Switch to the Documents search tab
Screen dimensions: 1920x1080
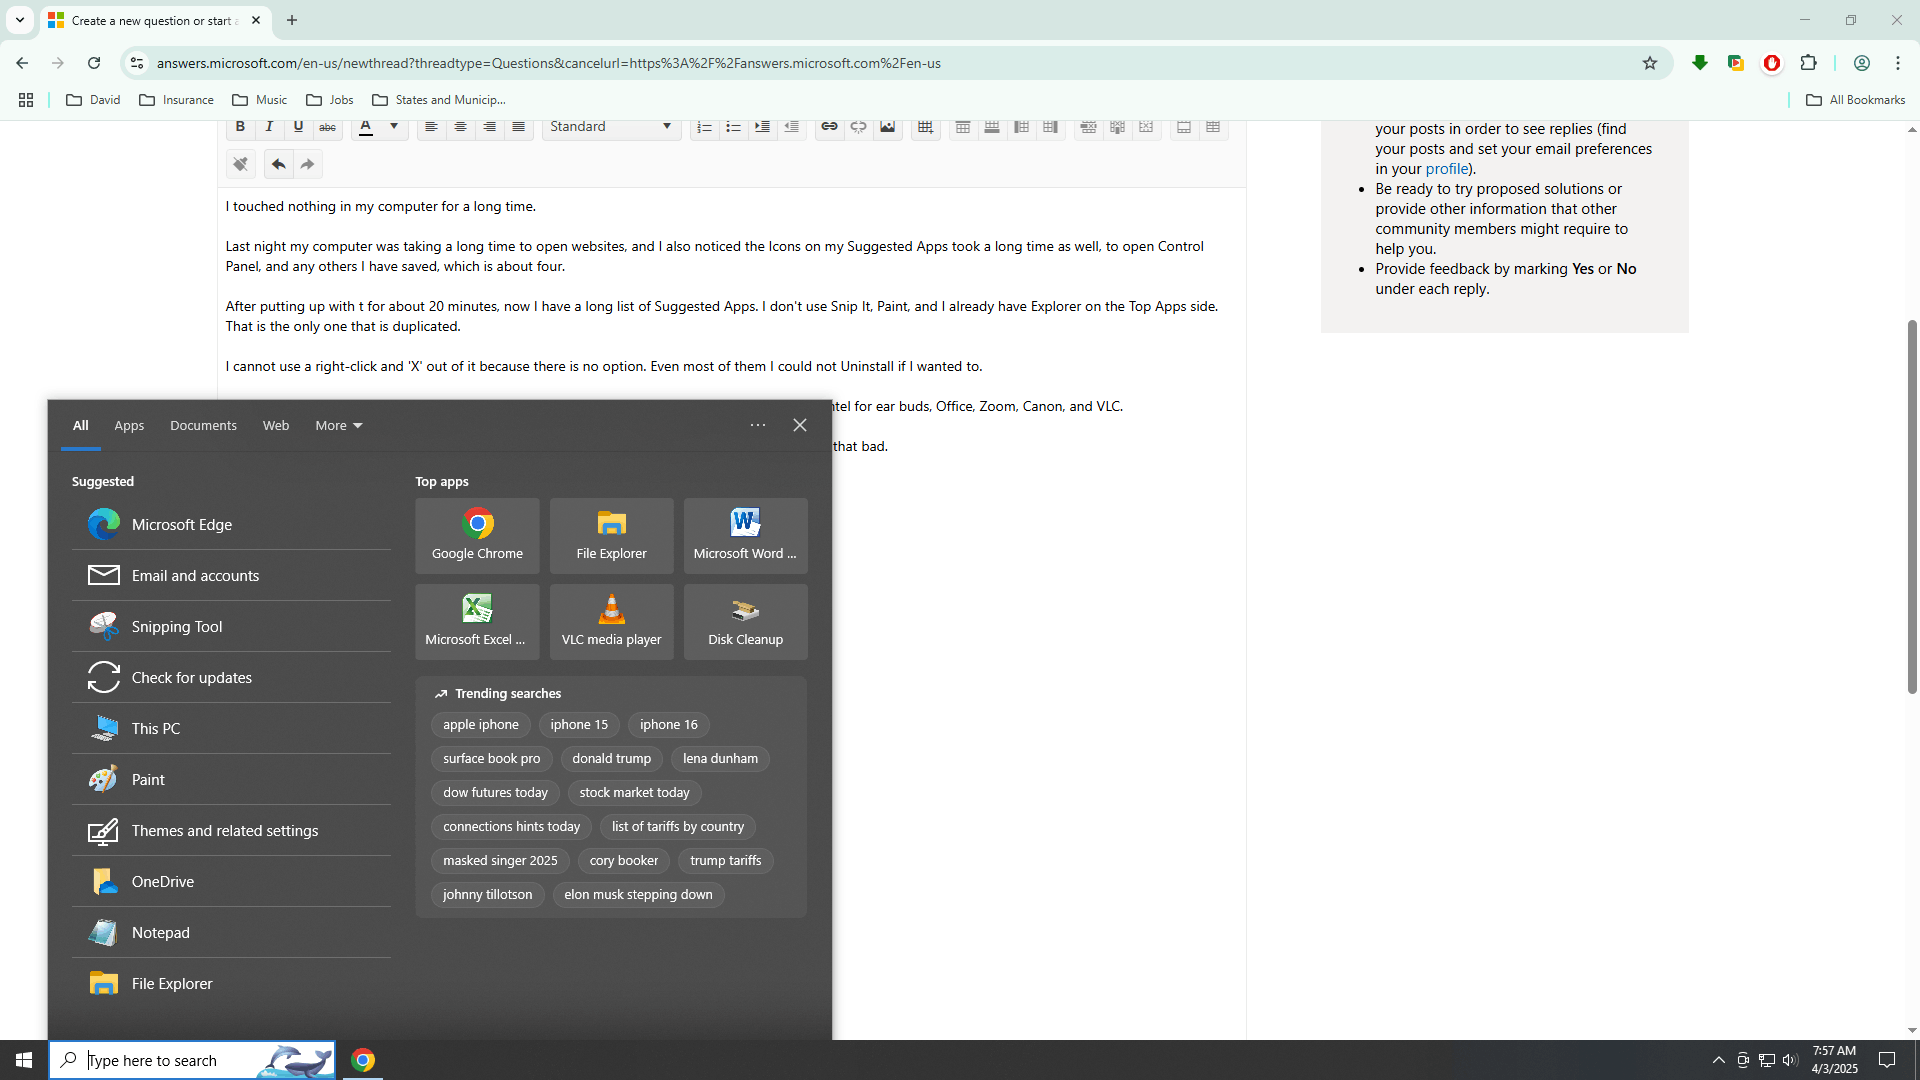coord(203,425)
